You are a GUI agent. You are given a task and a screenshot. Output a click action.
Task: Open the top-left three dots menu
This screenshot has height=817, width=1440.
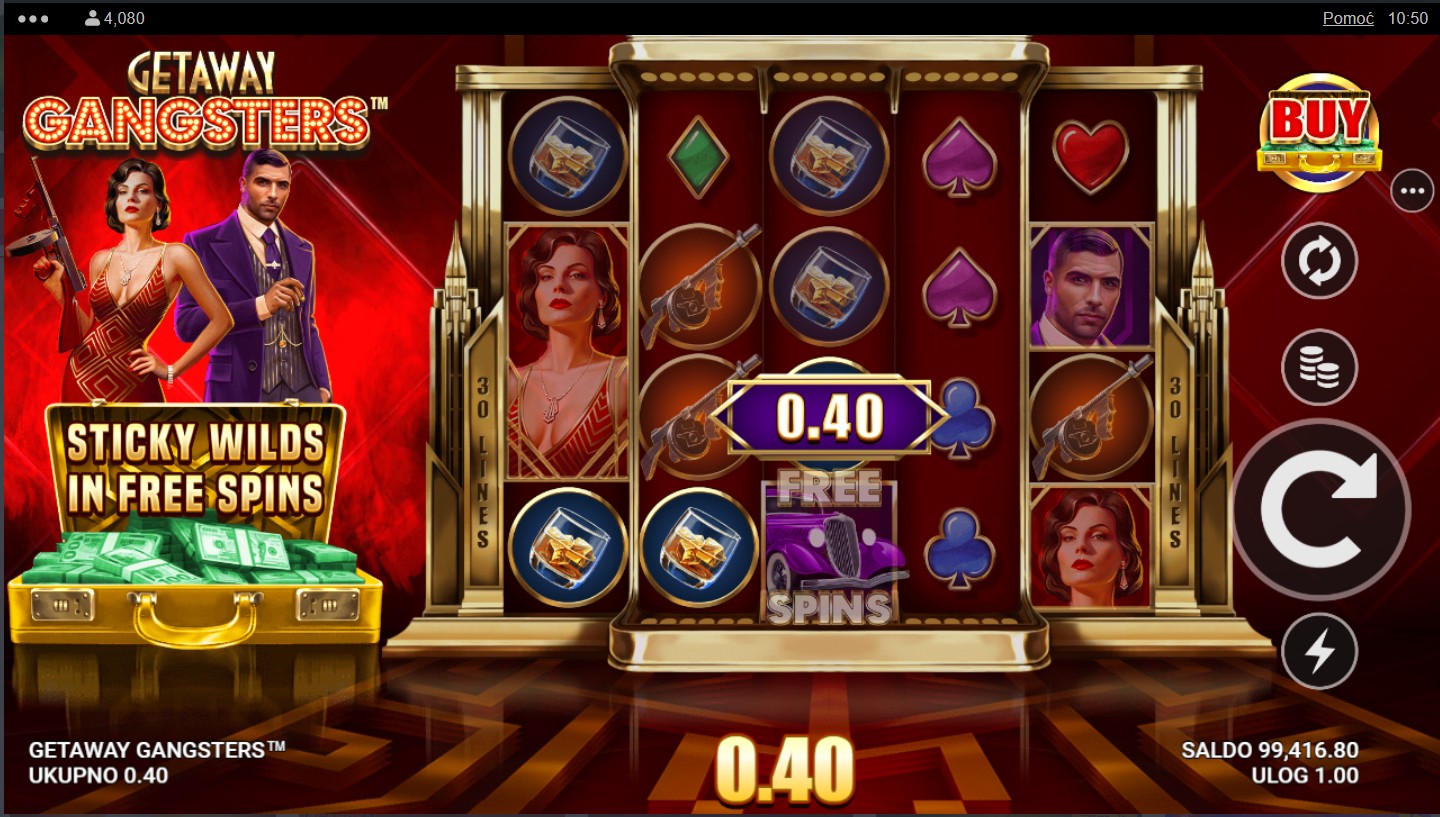click(33, 18)
